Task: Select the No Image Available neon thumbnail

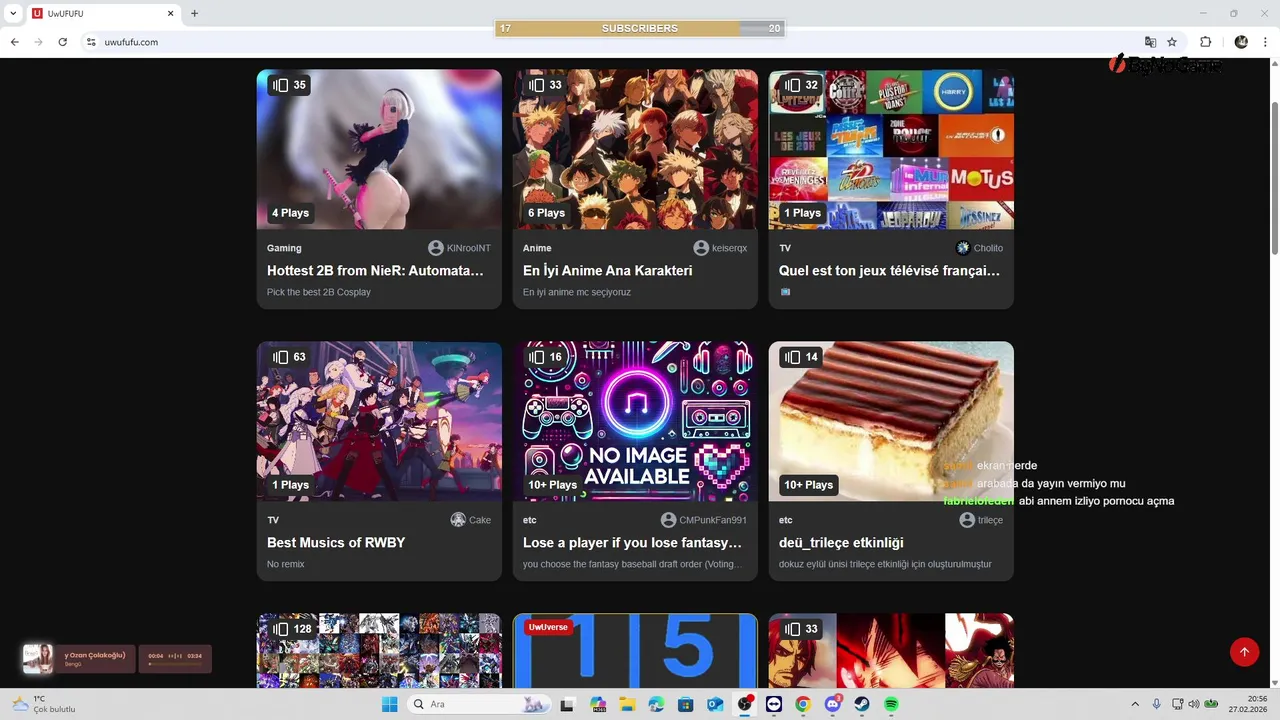Action: coord(635,421)
